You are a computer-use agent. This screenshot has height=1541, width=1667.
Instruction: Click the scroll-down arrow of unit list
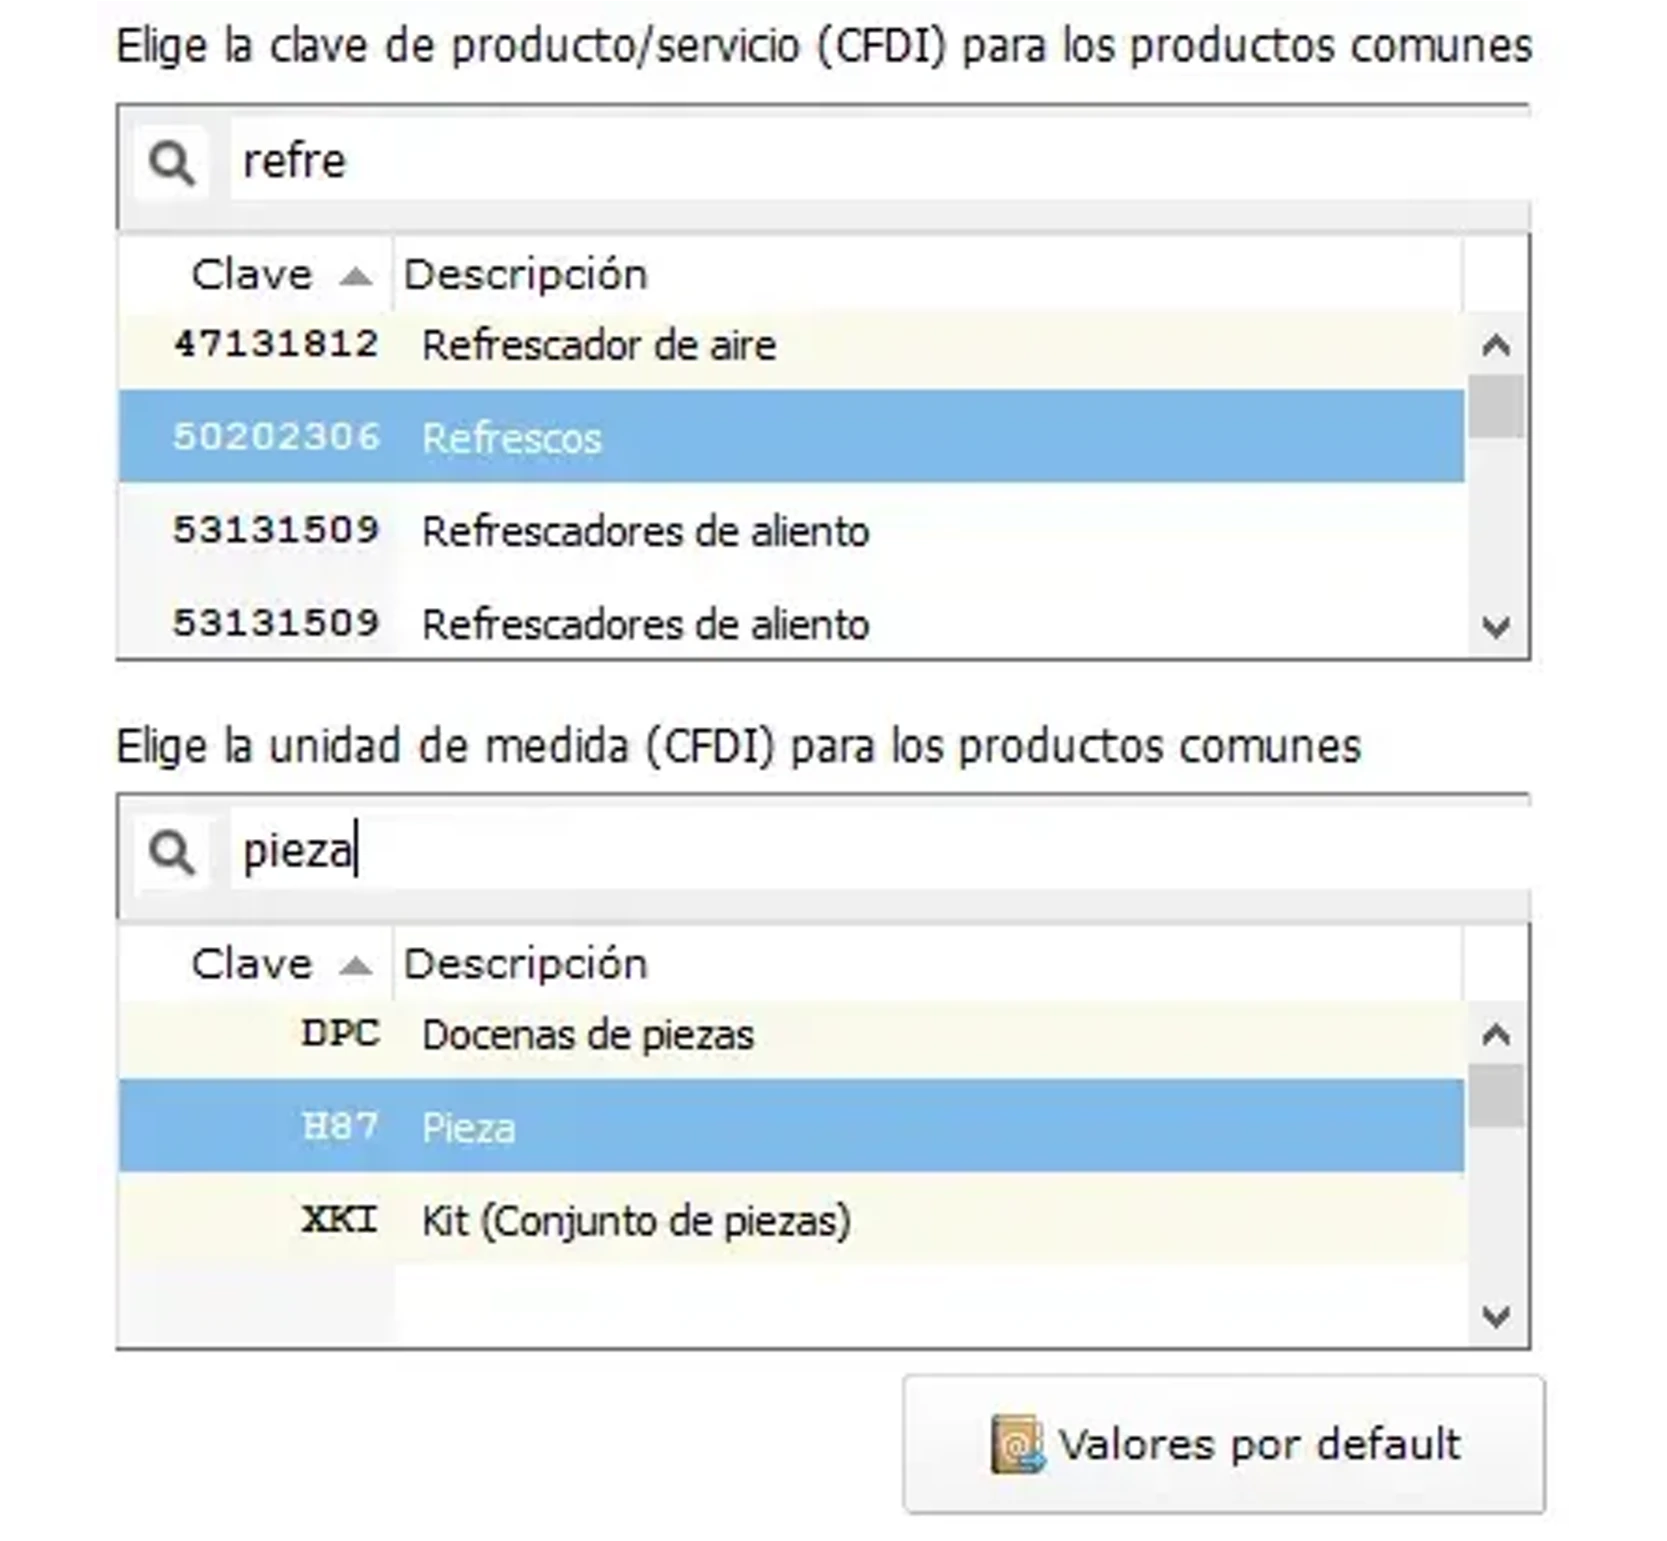(1494, 1318)
